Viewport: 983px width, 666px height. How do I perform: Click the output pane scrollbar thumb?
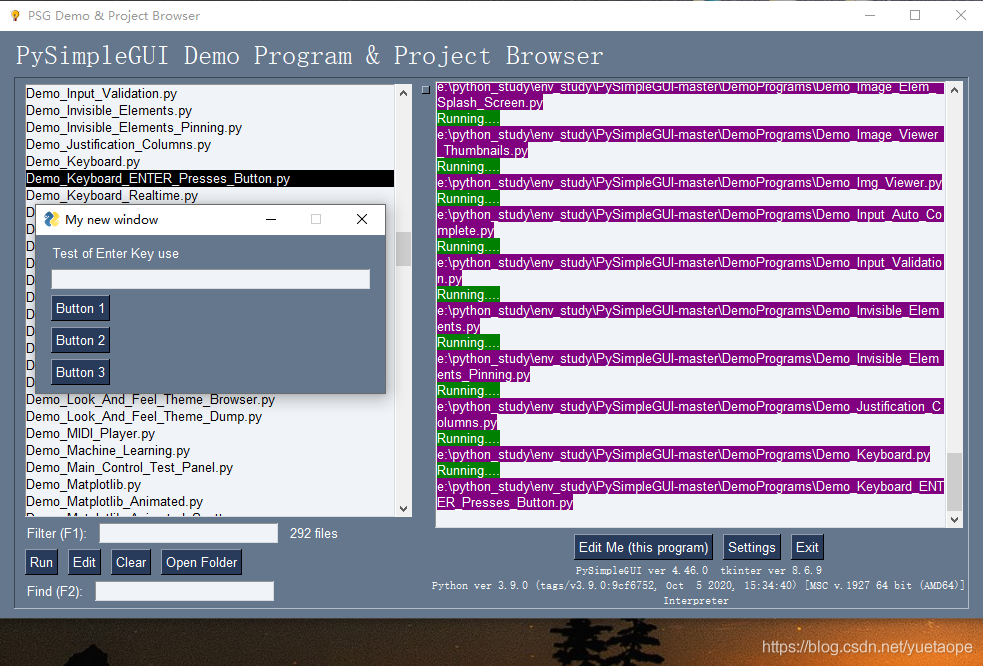click(954, 482)
